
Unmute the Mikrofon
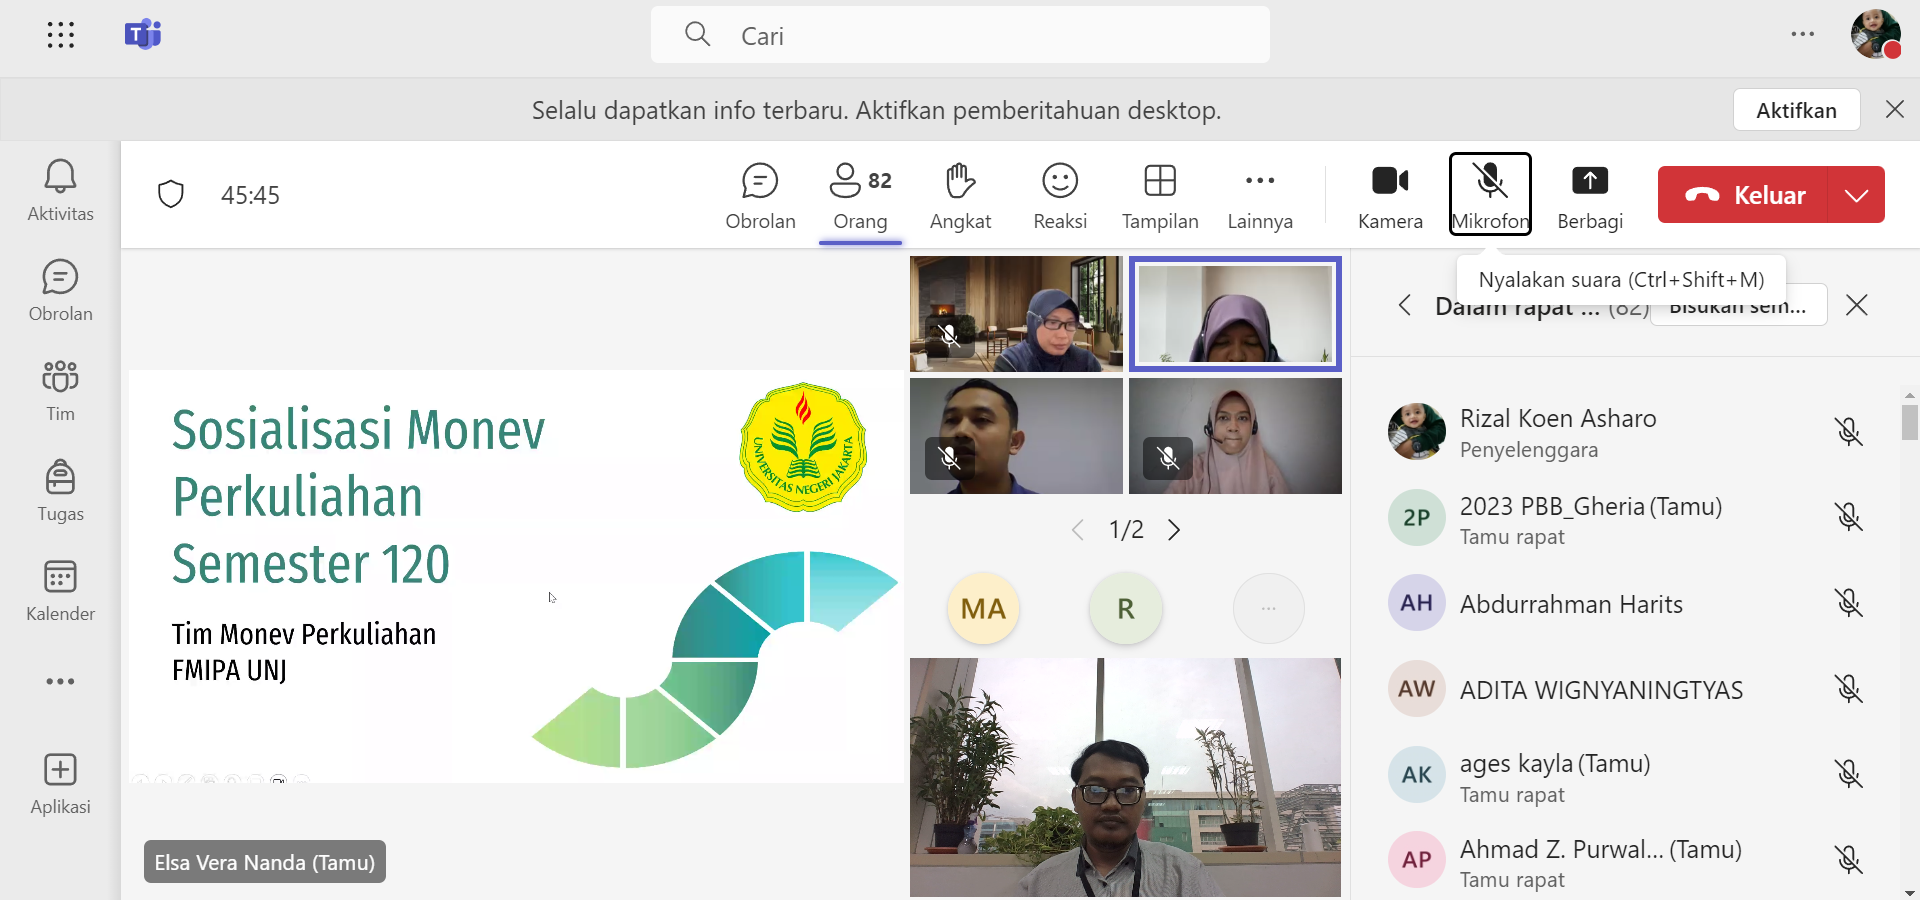point(1490,194)
